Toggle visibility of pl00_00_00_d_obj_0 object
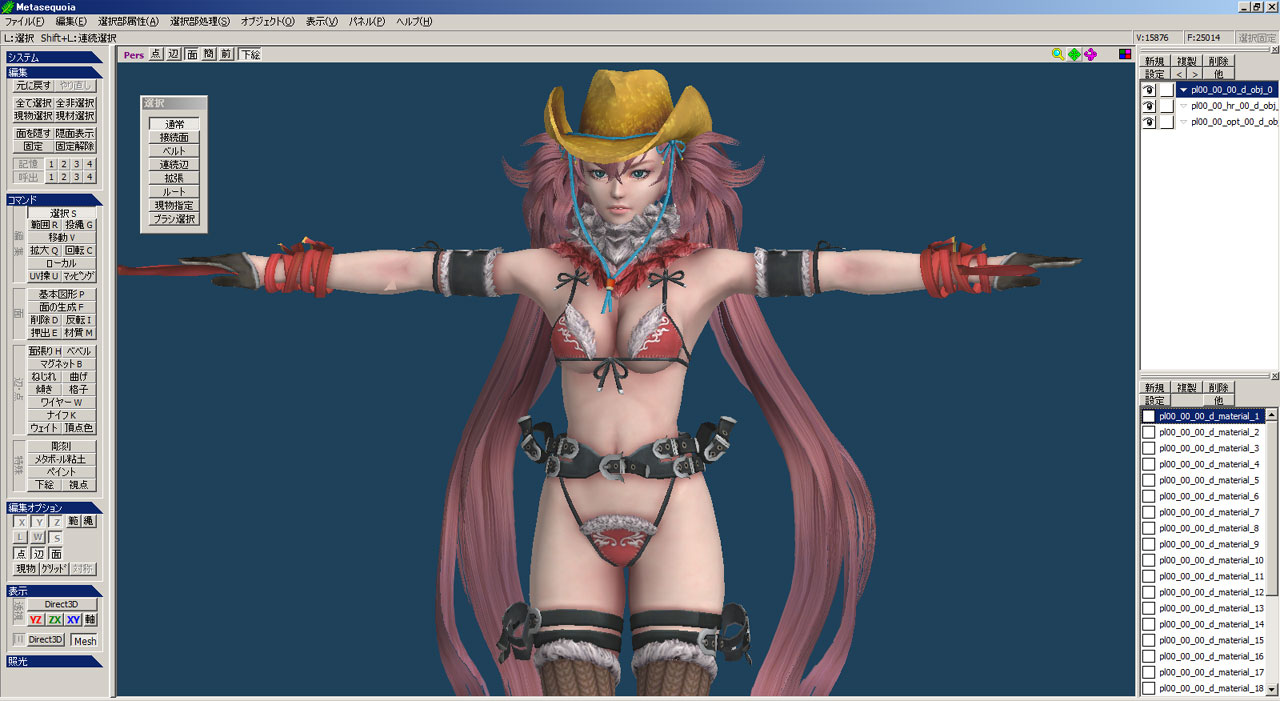 point(1149,90)
